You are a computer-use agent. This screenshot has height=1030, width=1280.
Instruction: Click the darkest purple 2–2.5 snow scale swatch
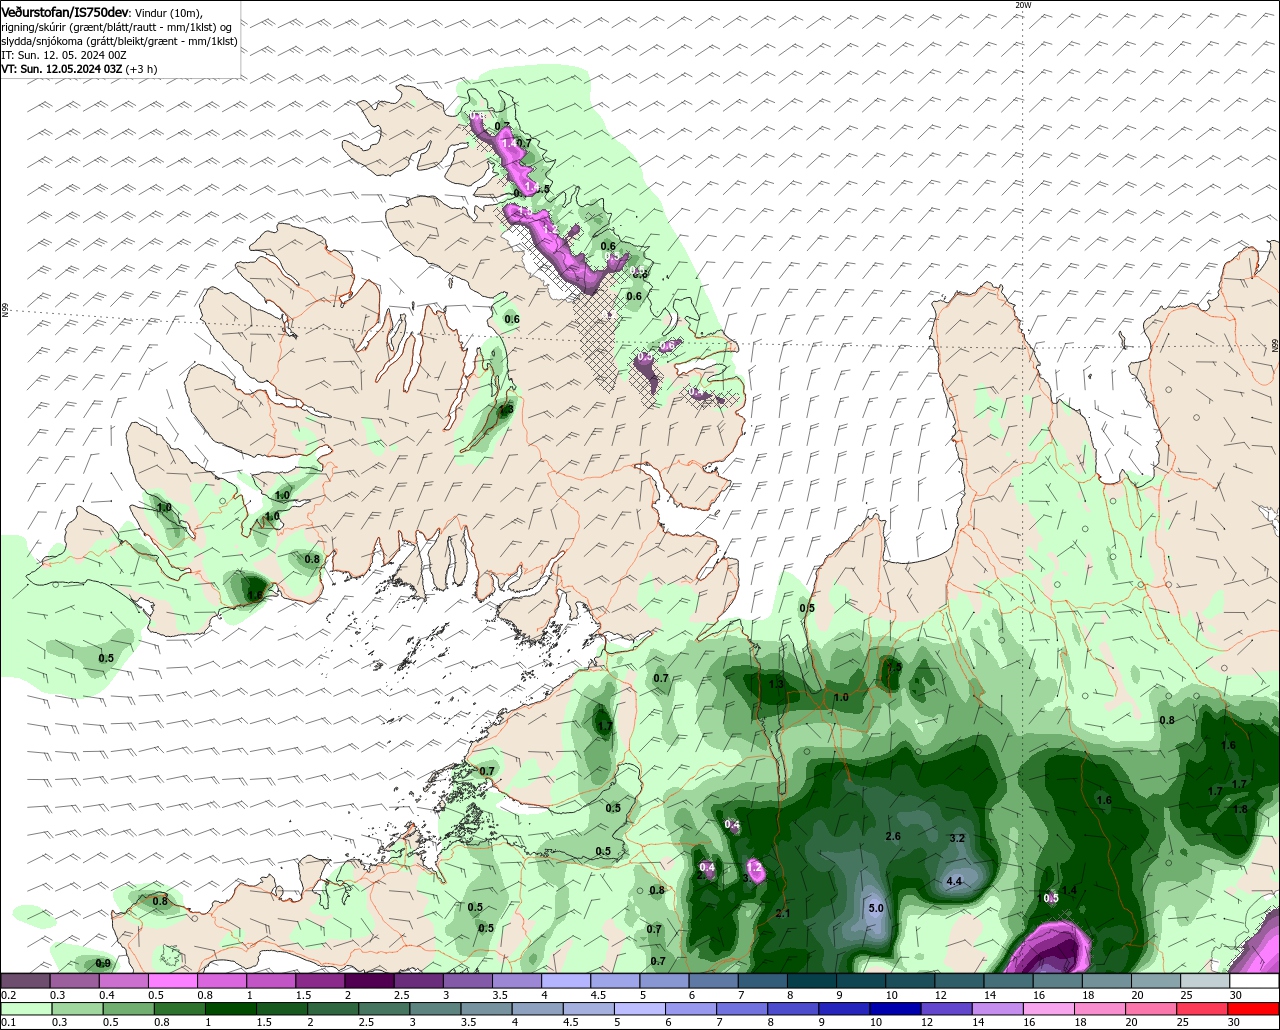(370, 981)
